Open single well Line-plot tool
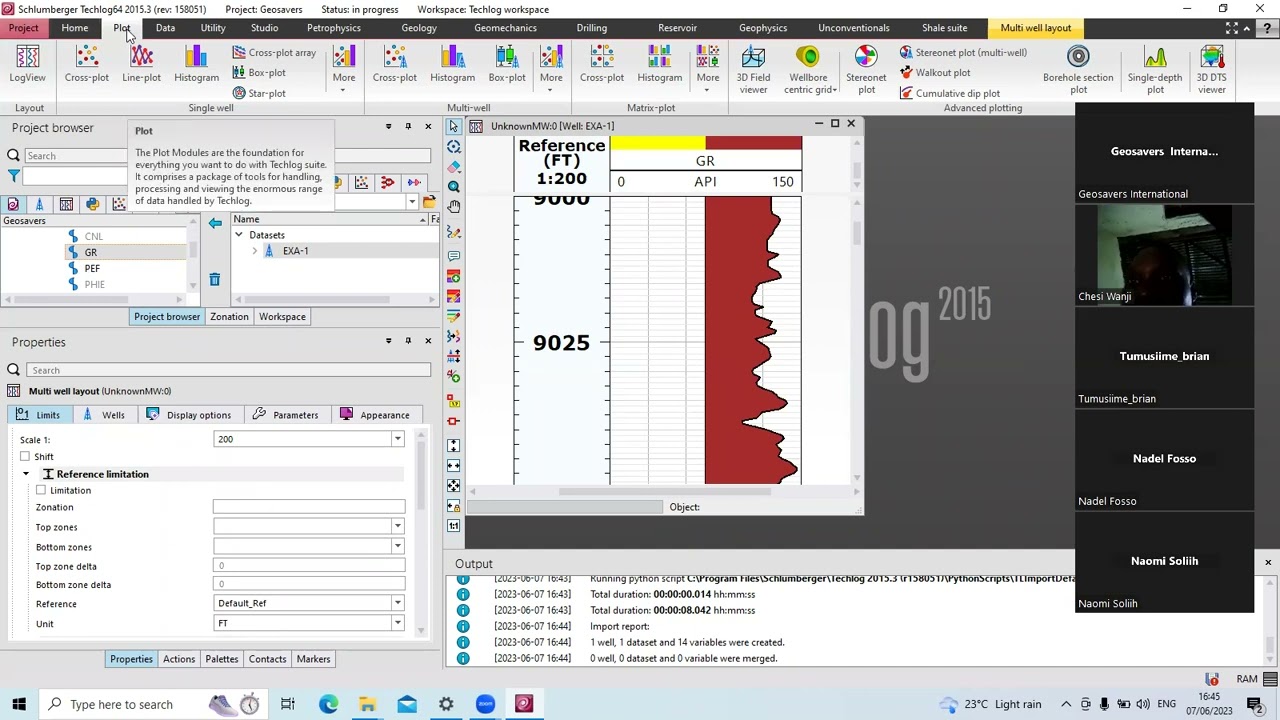Image resolution: width=1280 pixels, height=720 pixels. (141, 64)
